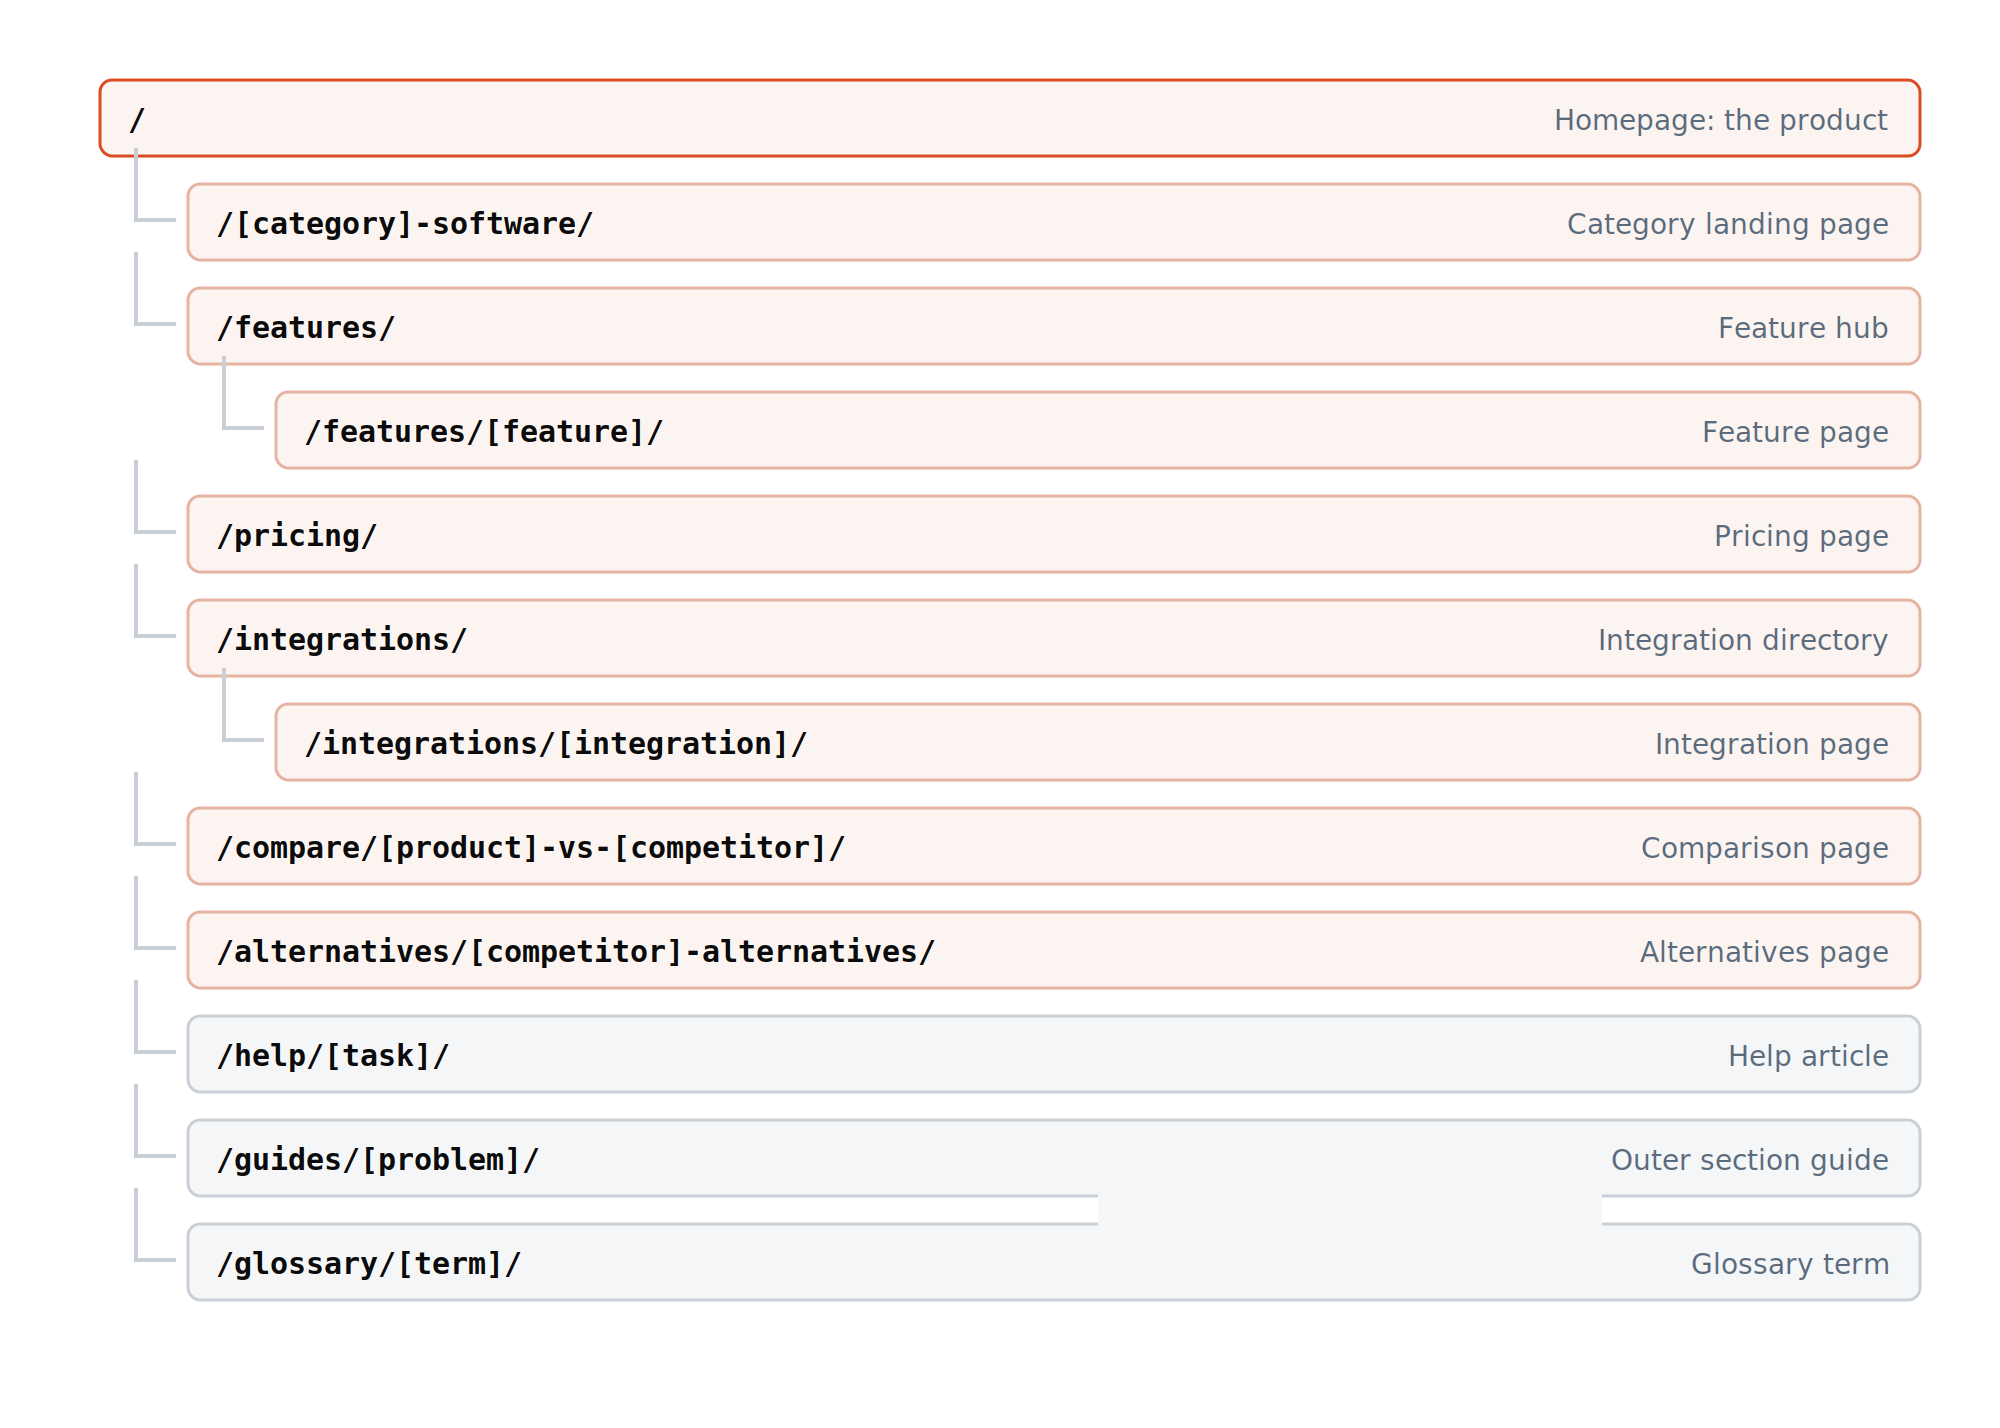Select the /guides/[problem]/ path
2000x1428 pixels.
(x=378, y=1160)
